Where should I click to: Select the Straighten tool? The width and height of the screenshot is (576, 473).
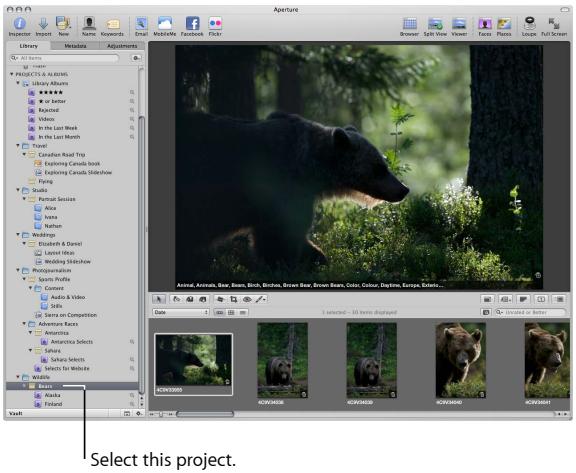point(220,300)
